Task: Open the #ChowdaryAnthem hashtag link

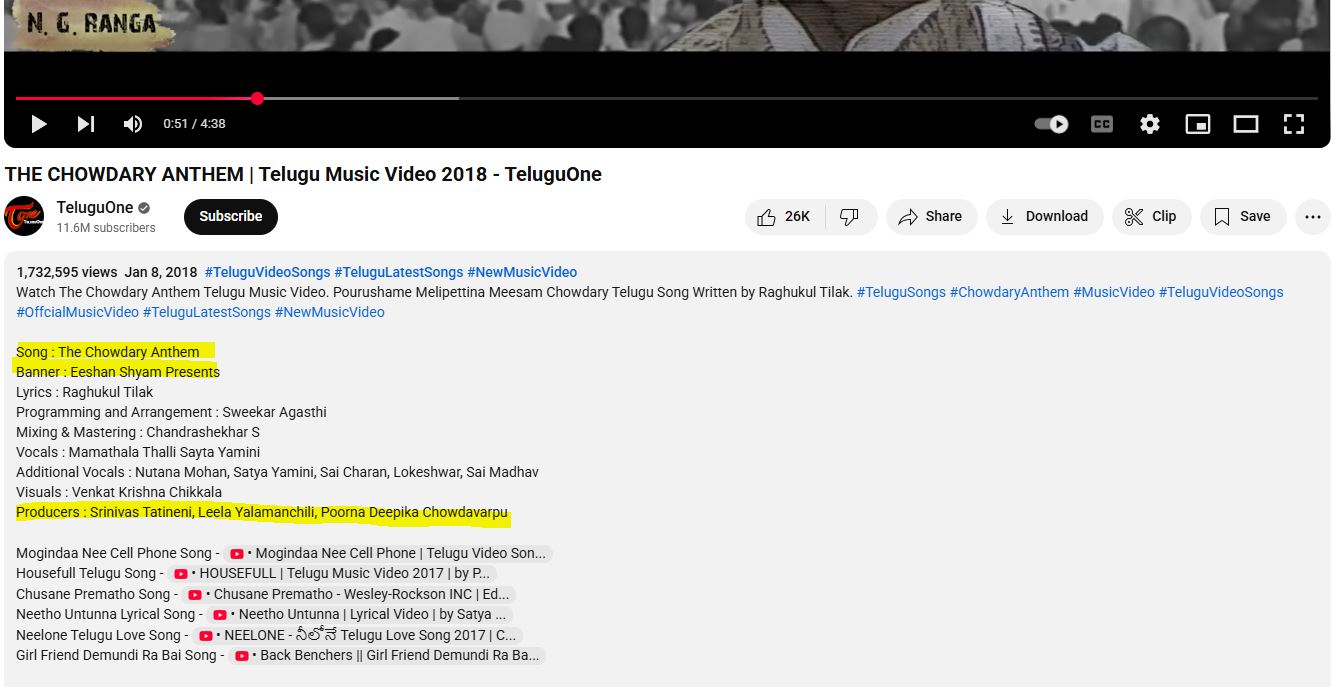Action: coord(1009,292)
